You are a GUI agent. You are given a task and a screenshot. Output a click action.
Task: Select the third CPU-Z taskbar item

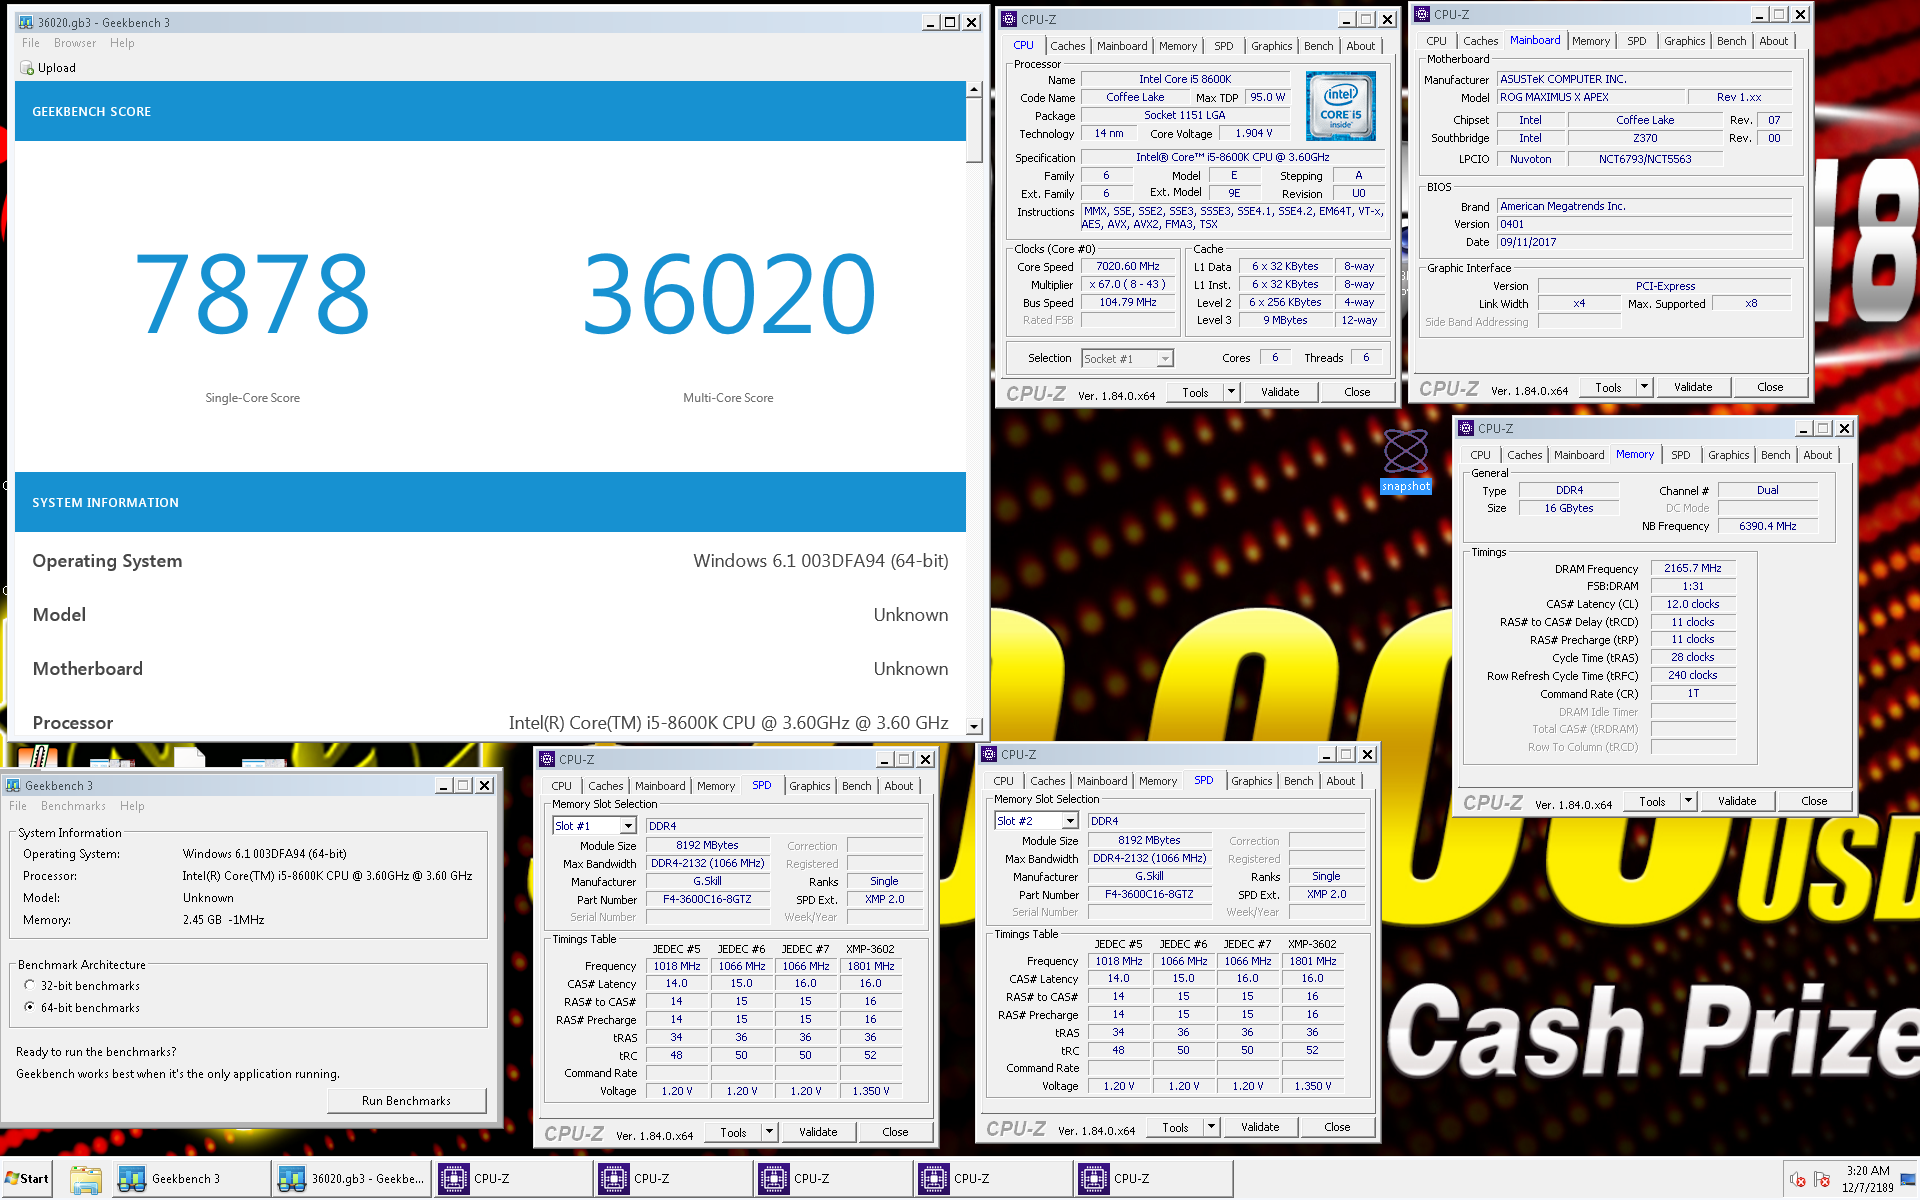(832, 1179)
